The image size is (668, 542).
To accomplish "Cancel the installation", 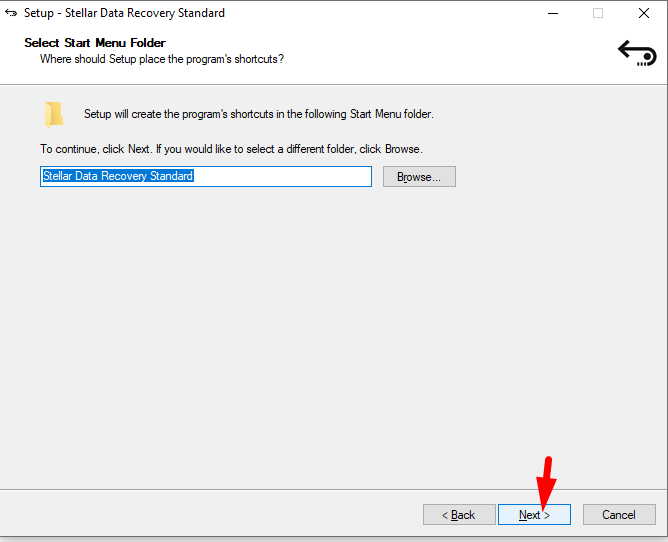I will pyautogui.click(x=619, y=515).
